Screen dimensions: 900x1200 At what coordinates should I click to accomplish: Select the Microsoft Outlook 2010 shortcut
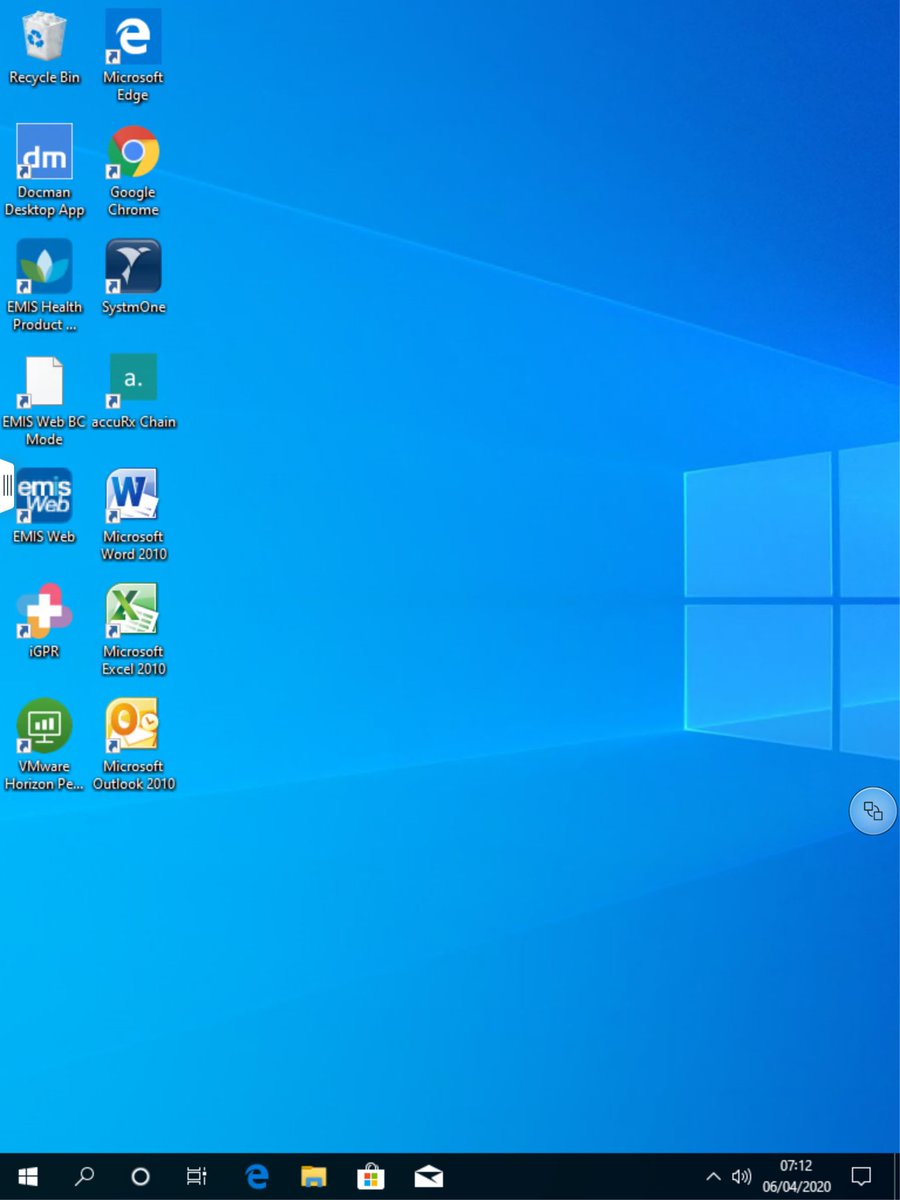coord(133,746)
